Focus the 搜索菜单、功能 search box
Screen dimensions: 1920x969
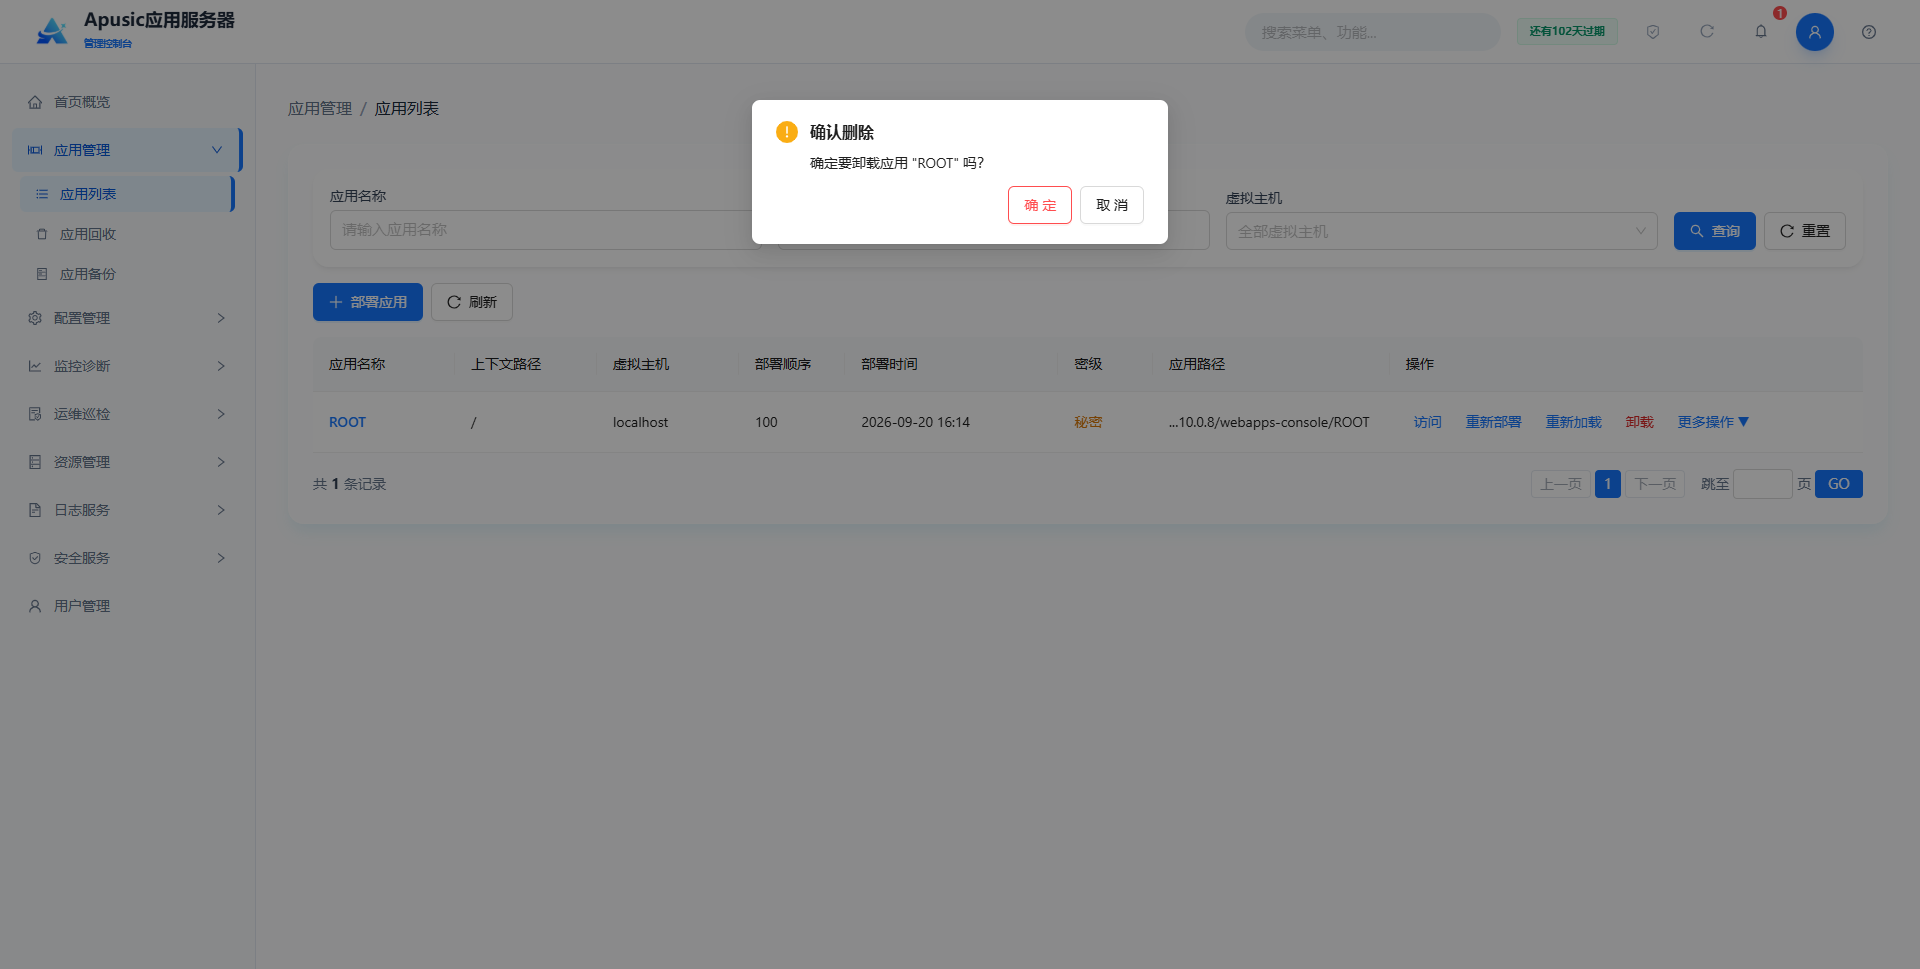[1372, 32]
